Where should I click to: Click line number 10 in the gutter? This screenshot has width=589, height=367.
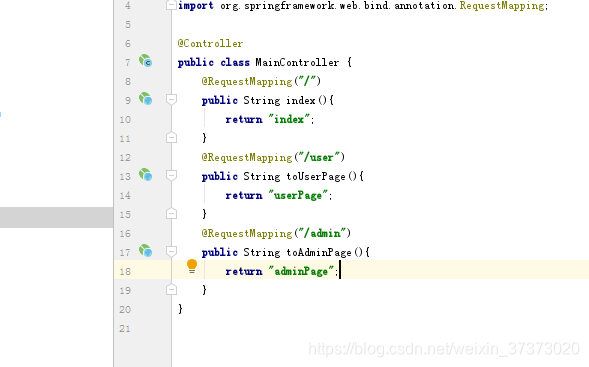(x=125, y=120)
